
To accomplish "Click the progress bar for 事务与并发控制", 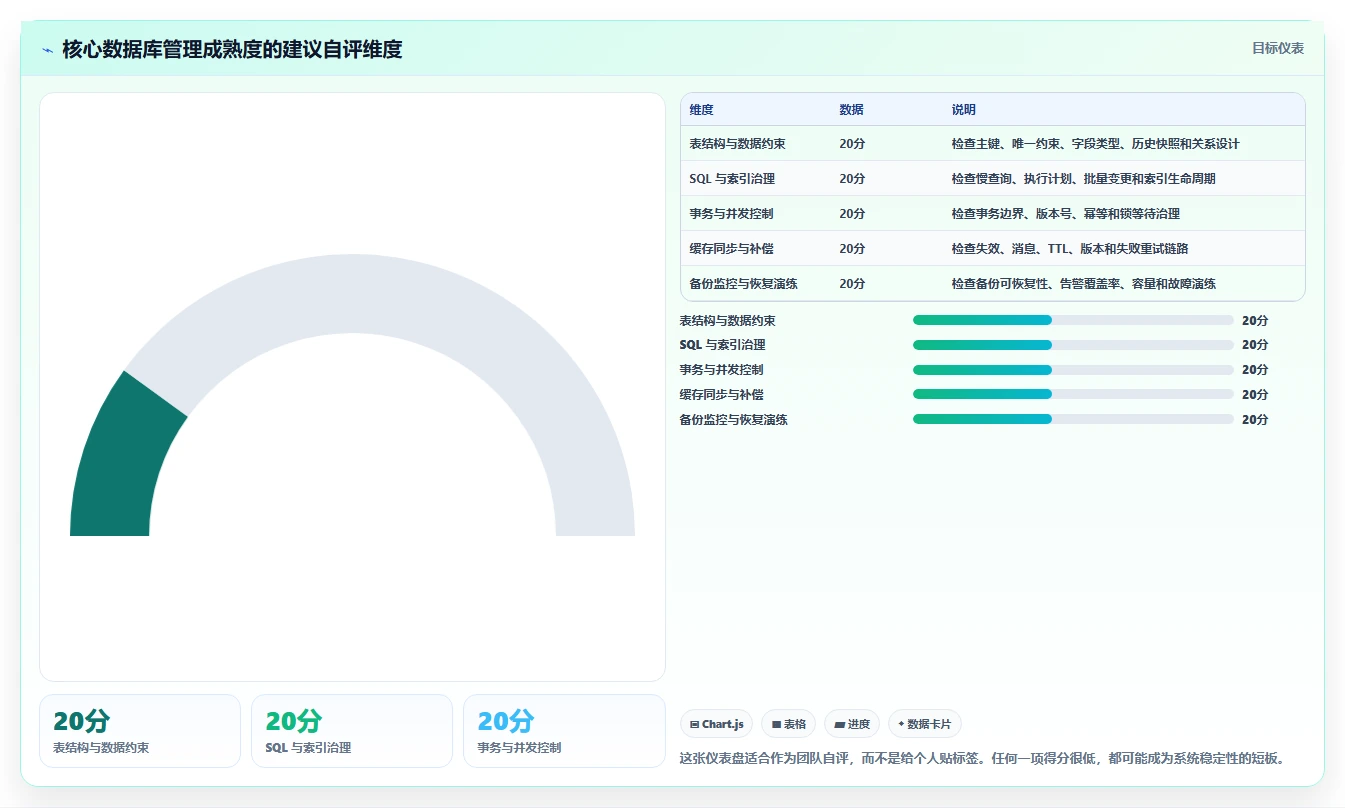I will [1073, 370].
